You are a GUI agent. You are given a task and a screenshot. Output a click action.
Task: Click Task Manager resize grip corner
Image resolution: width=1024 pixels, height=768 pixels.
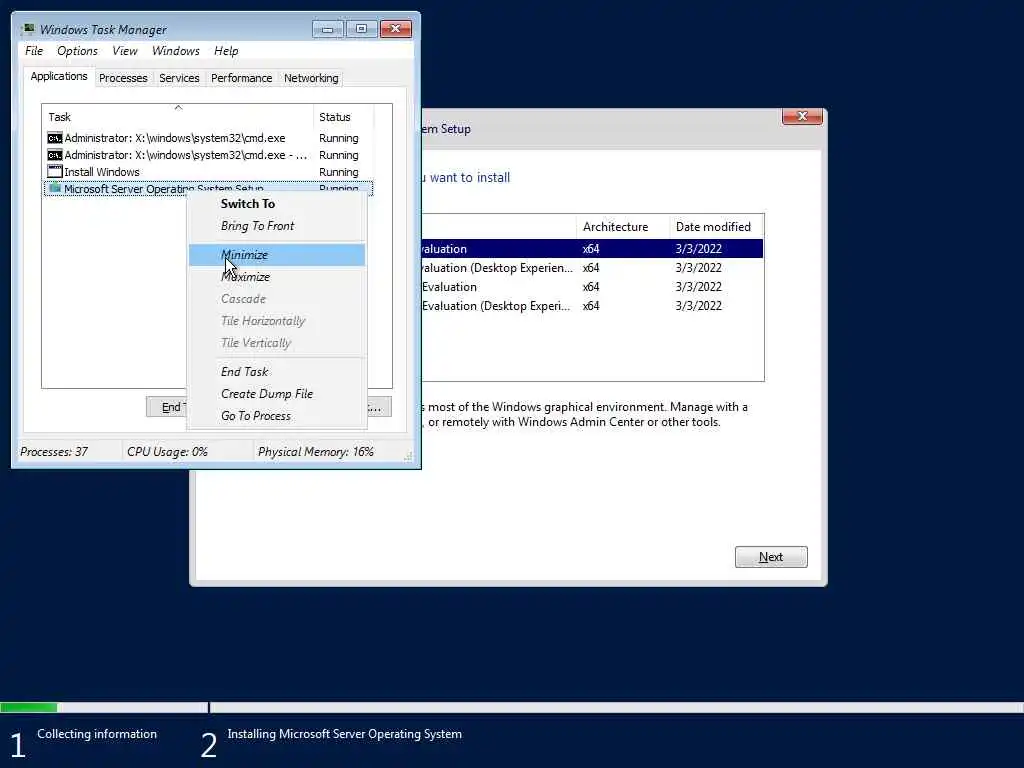(x=408, y=456)
